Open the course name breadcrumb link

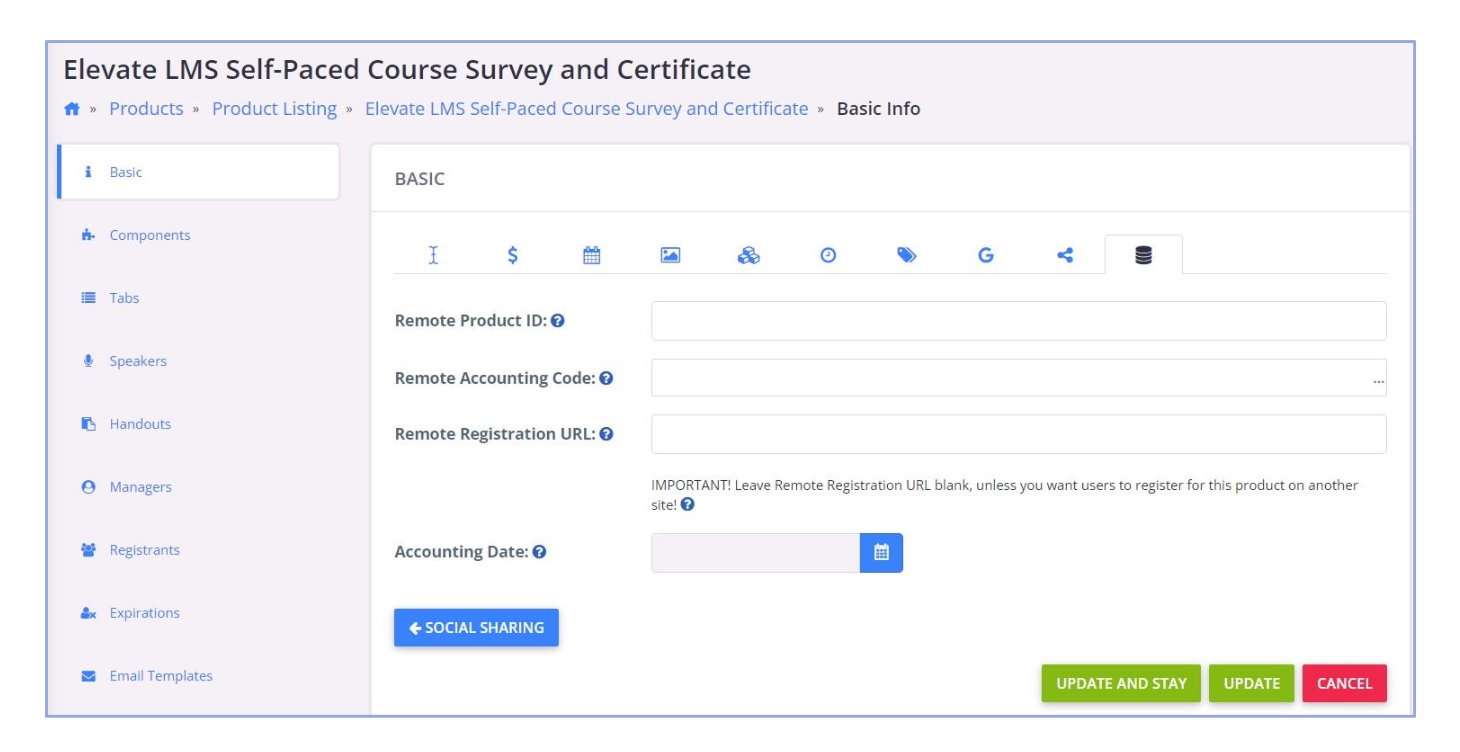tap(586, 109)
